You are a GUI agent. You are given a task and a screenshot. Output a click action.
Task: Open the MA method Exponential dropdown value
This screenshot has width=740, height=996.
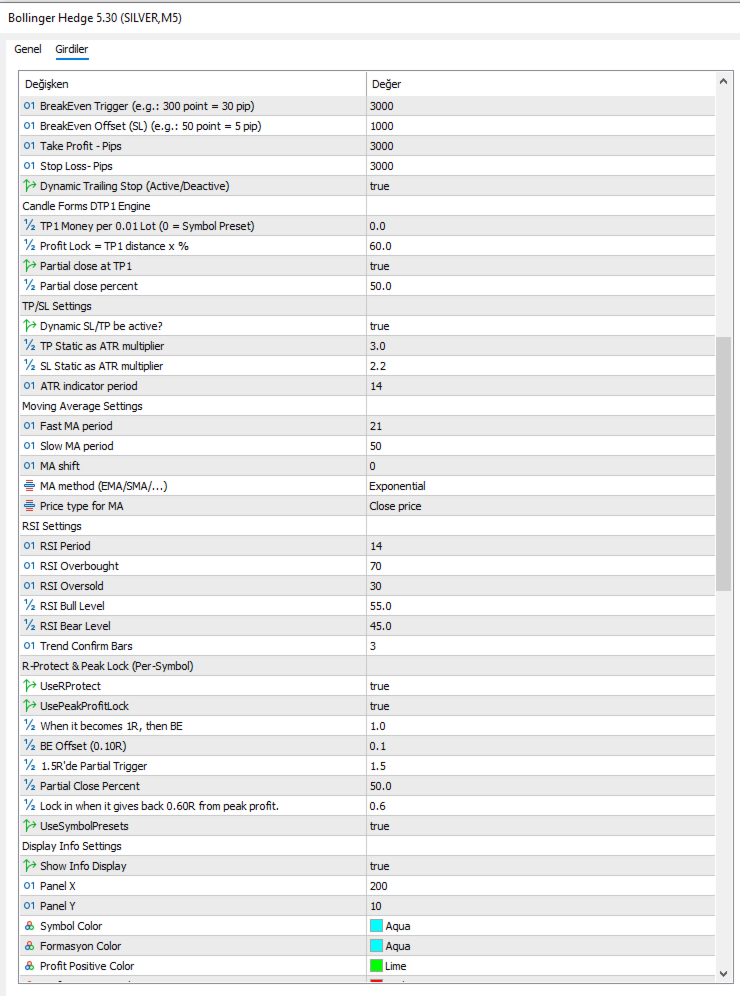[541, 486]
